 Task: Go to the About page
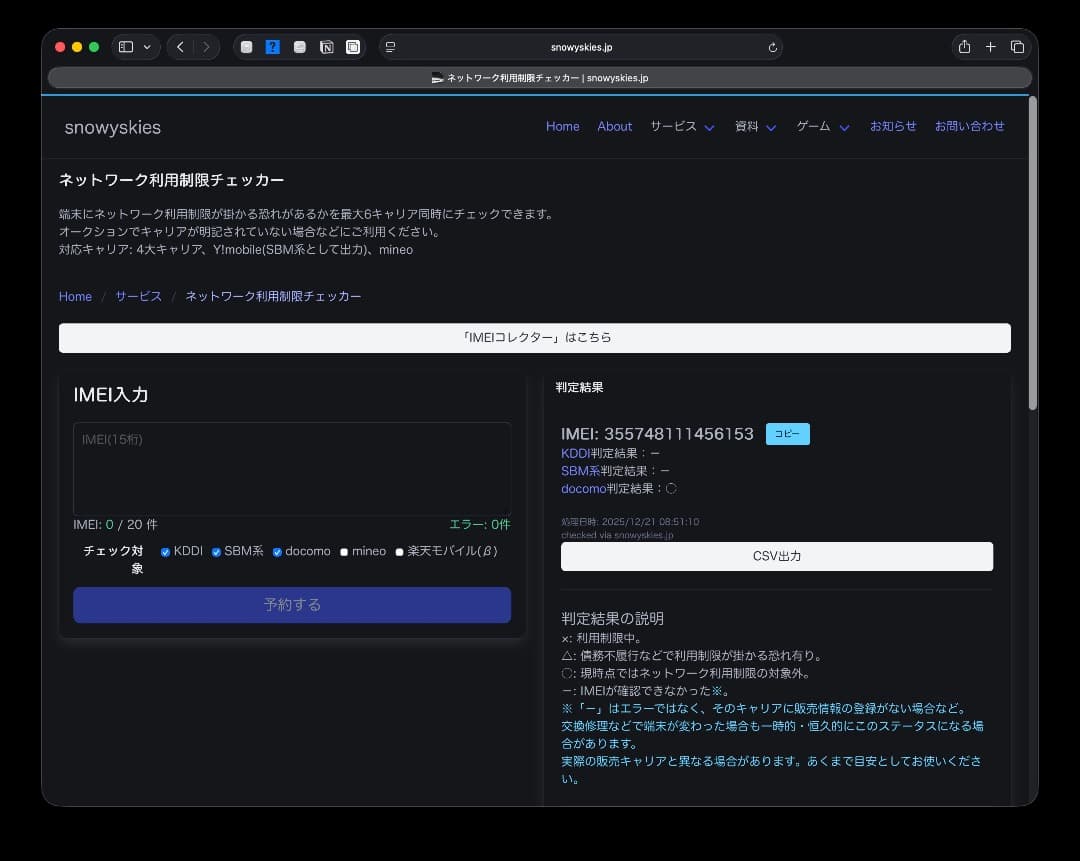tap(615, 126)
